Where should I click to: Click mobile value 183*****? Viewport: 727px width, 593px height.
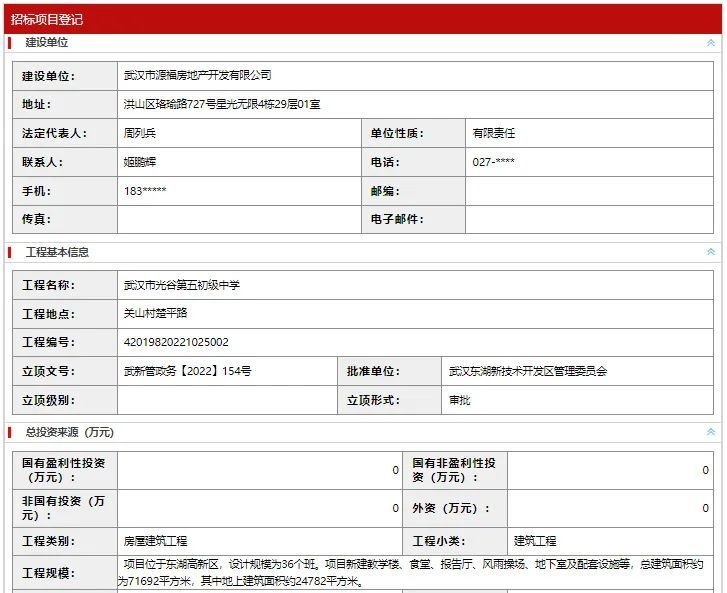coord(145,191)
